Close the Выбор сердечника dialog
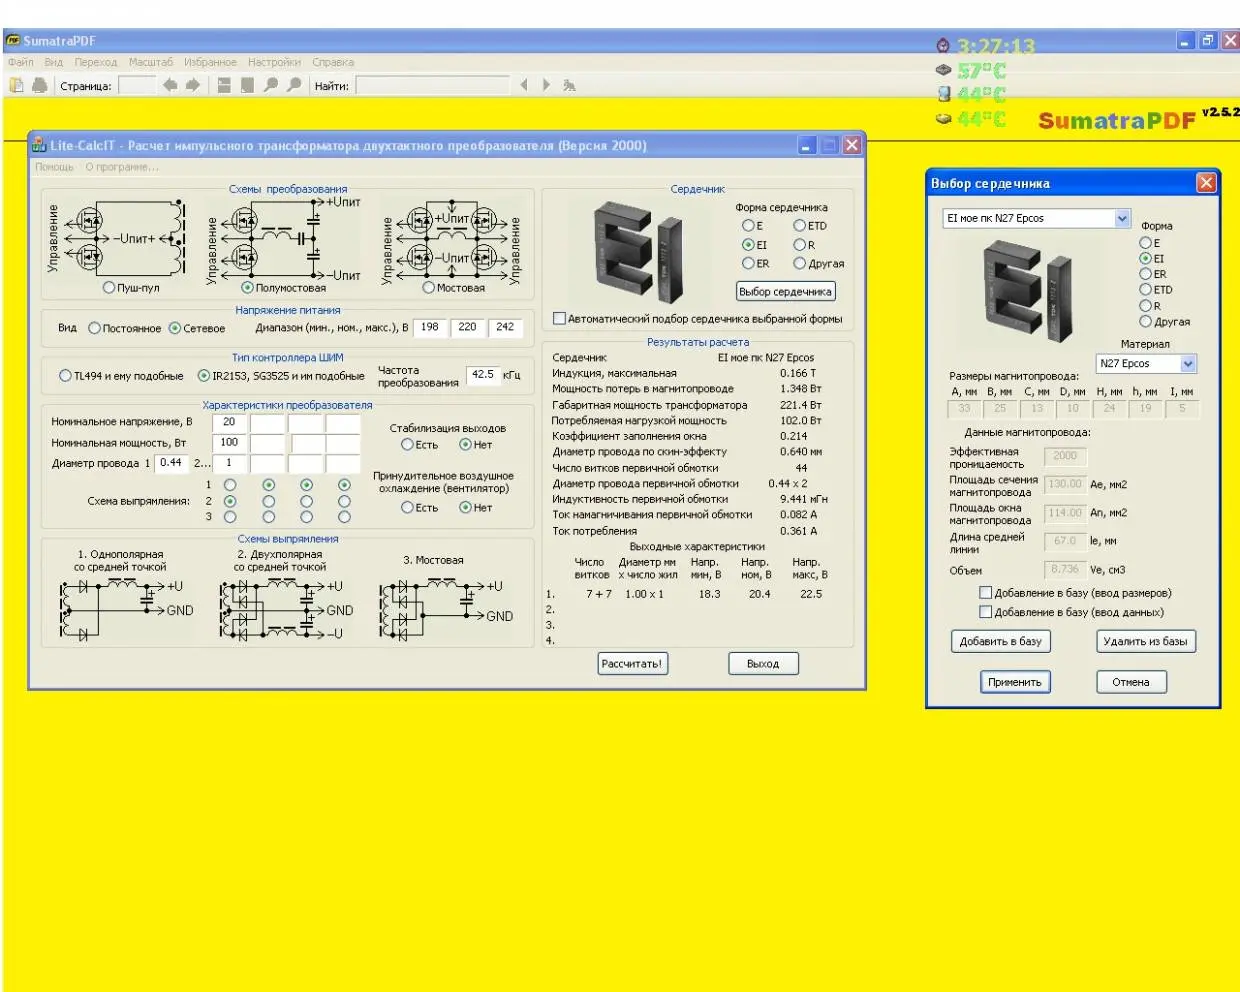1240x992 pixels. coord(1206,183)
